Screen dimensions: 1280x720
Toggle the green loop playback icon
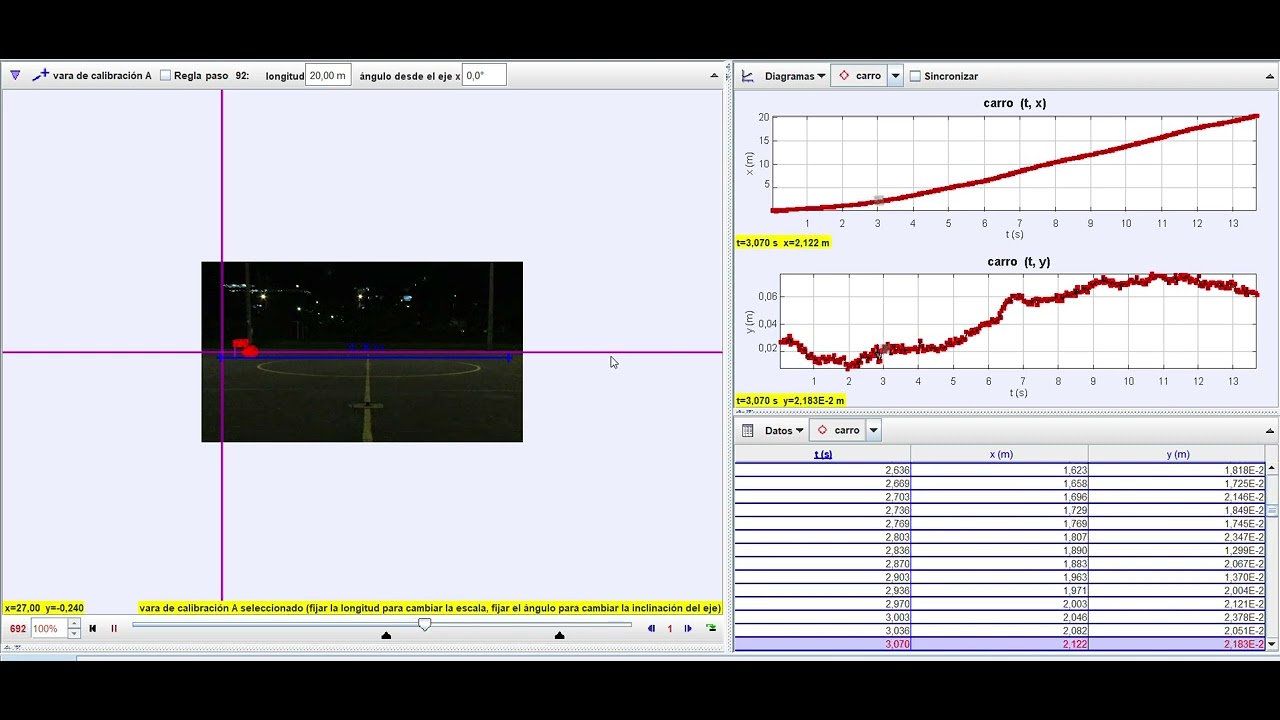pos(711,628)
